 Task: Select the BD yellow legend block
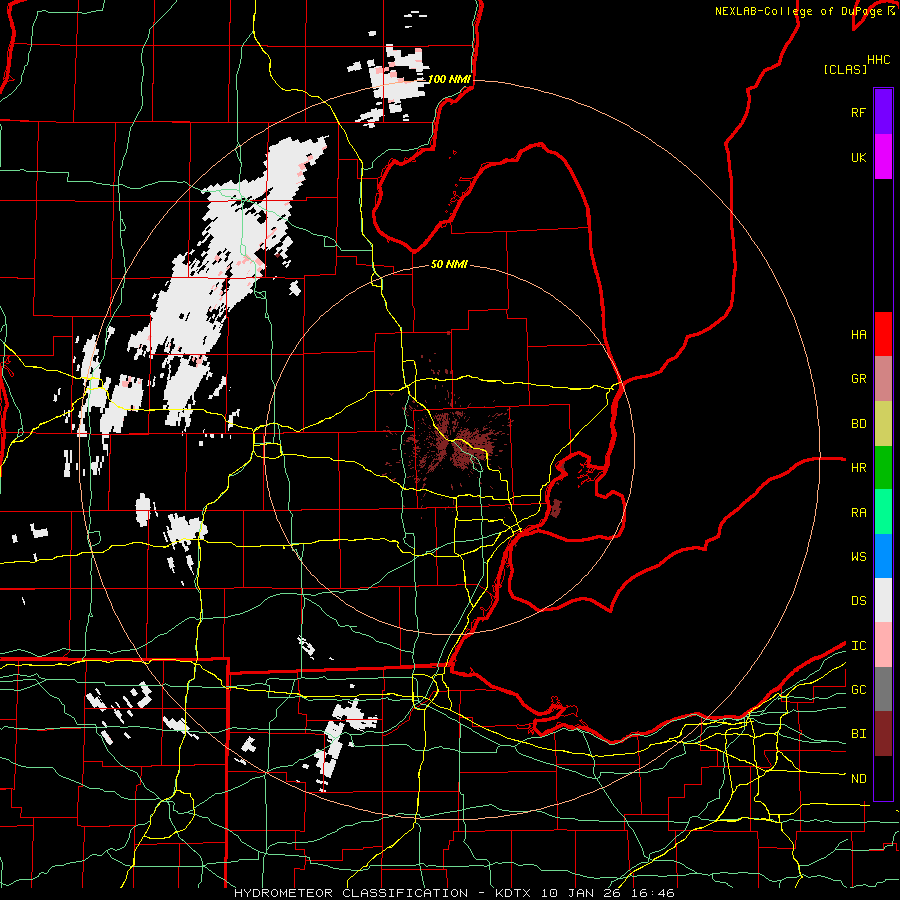(883, 423)
